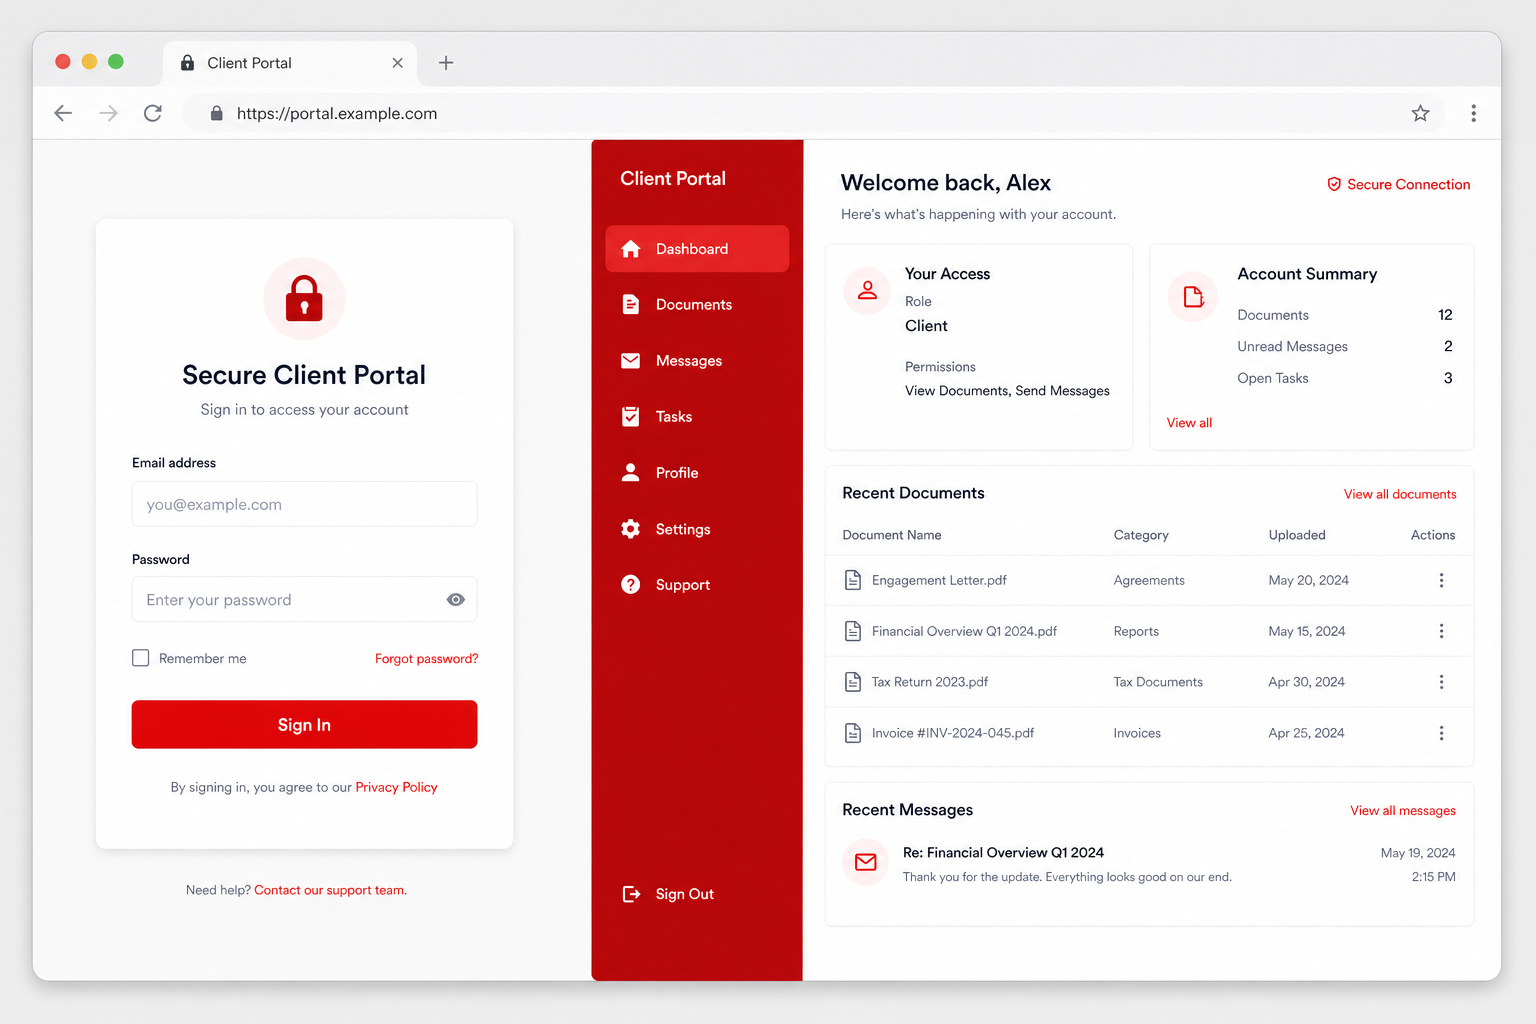Click the Support question mark icon
This screenshot has height=1024, width=1536.
[x=631, y=585]
